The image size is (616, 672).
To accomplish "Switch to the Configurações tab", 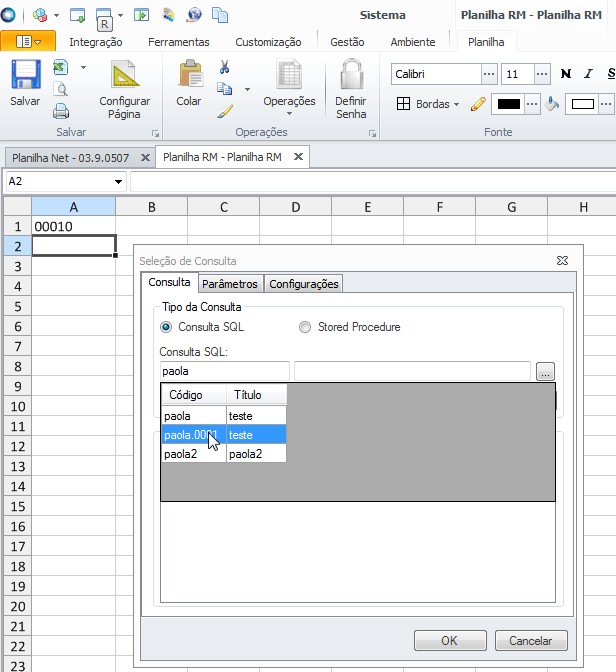I will coord(303,284).
